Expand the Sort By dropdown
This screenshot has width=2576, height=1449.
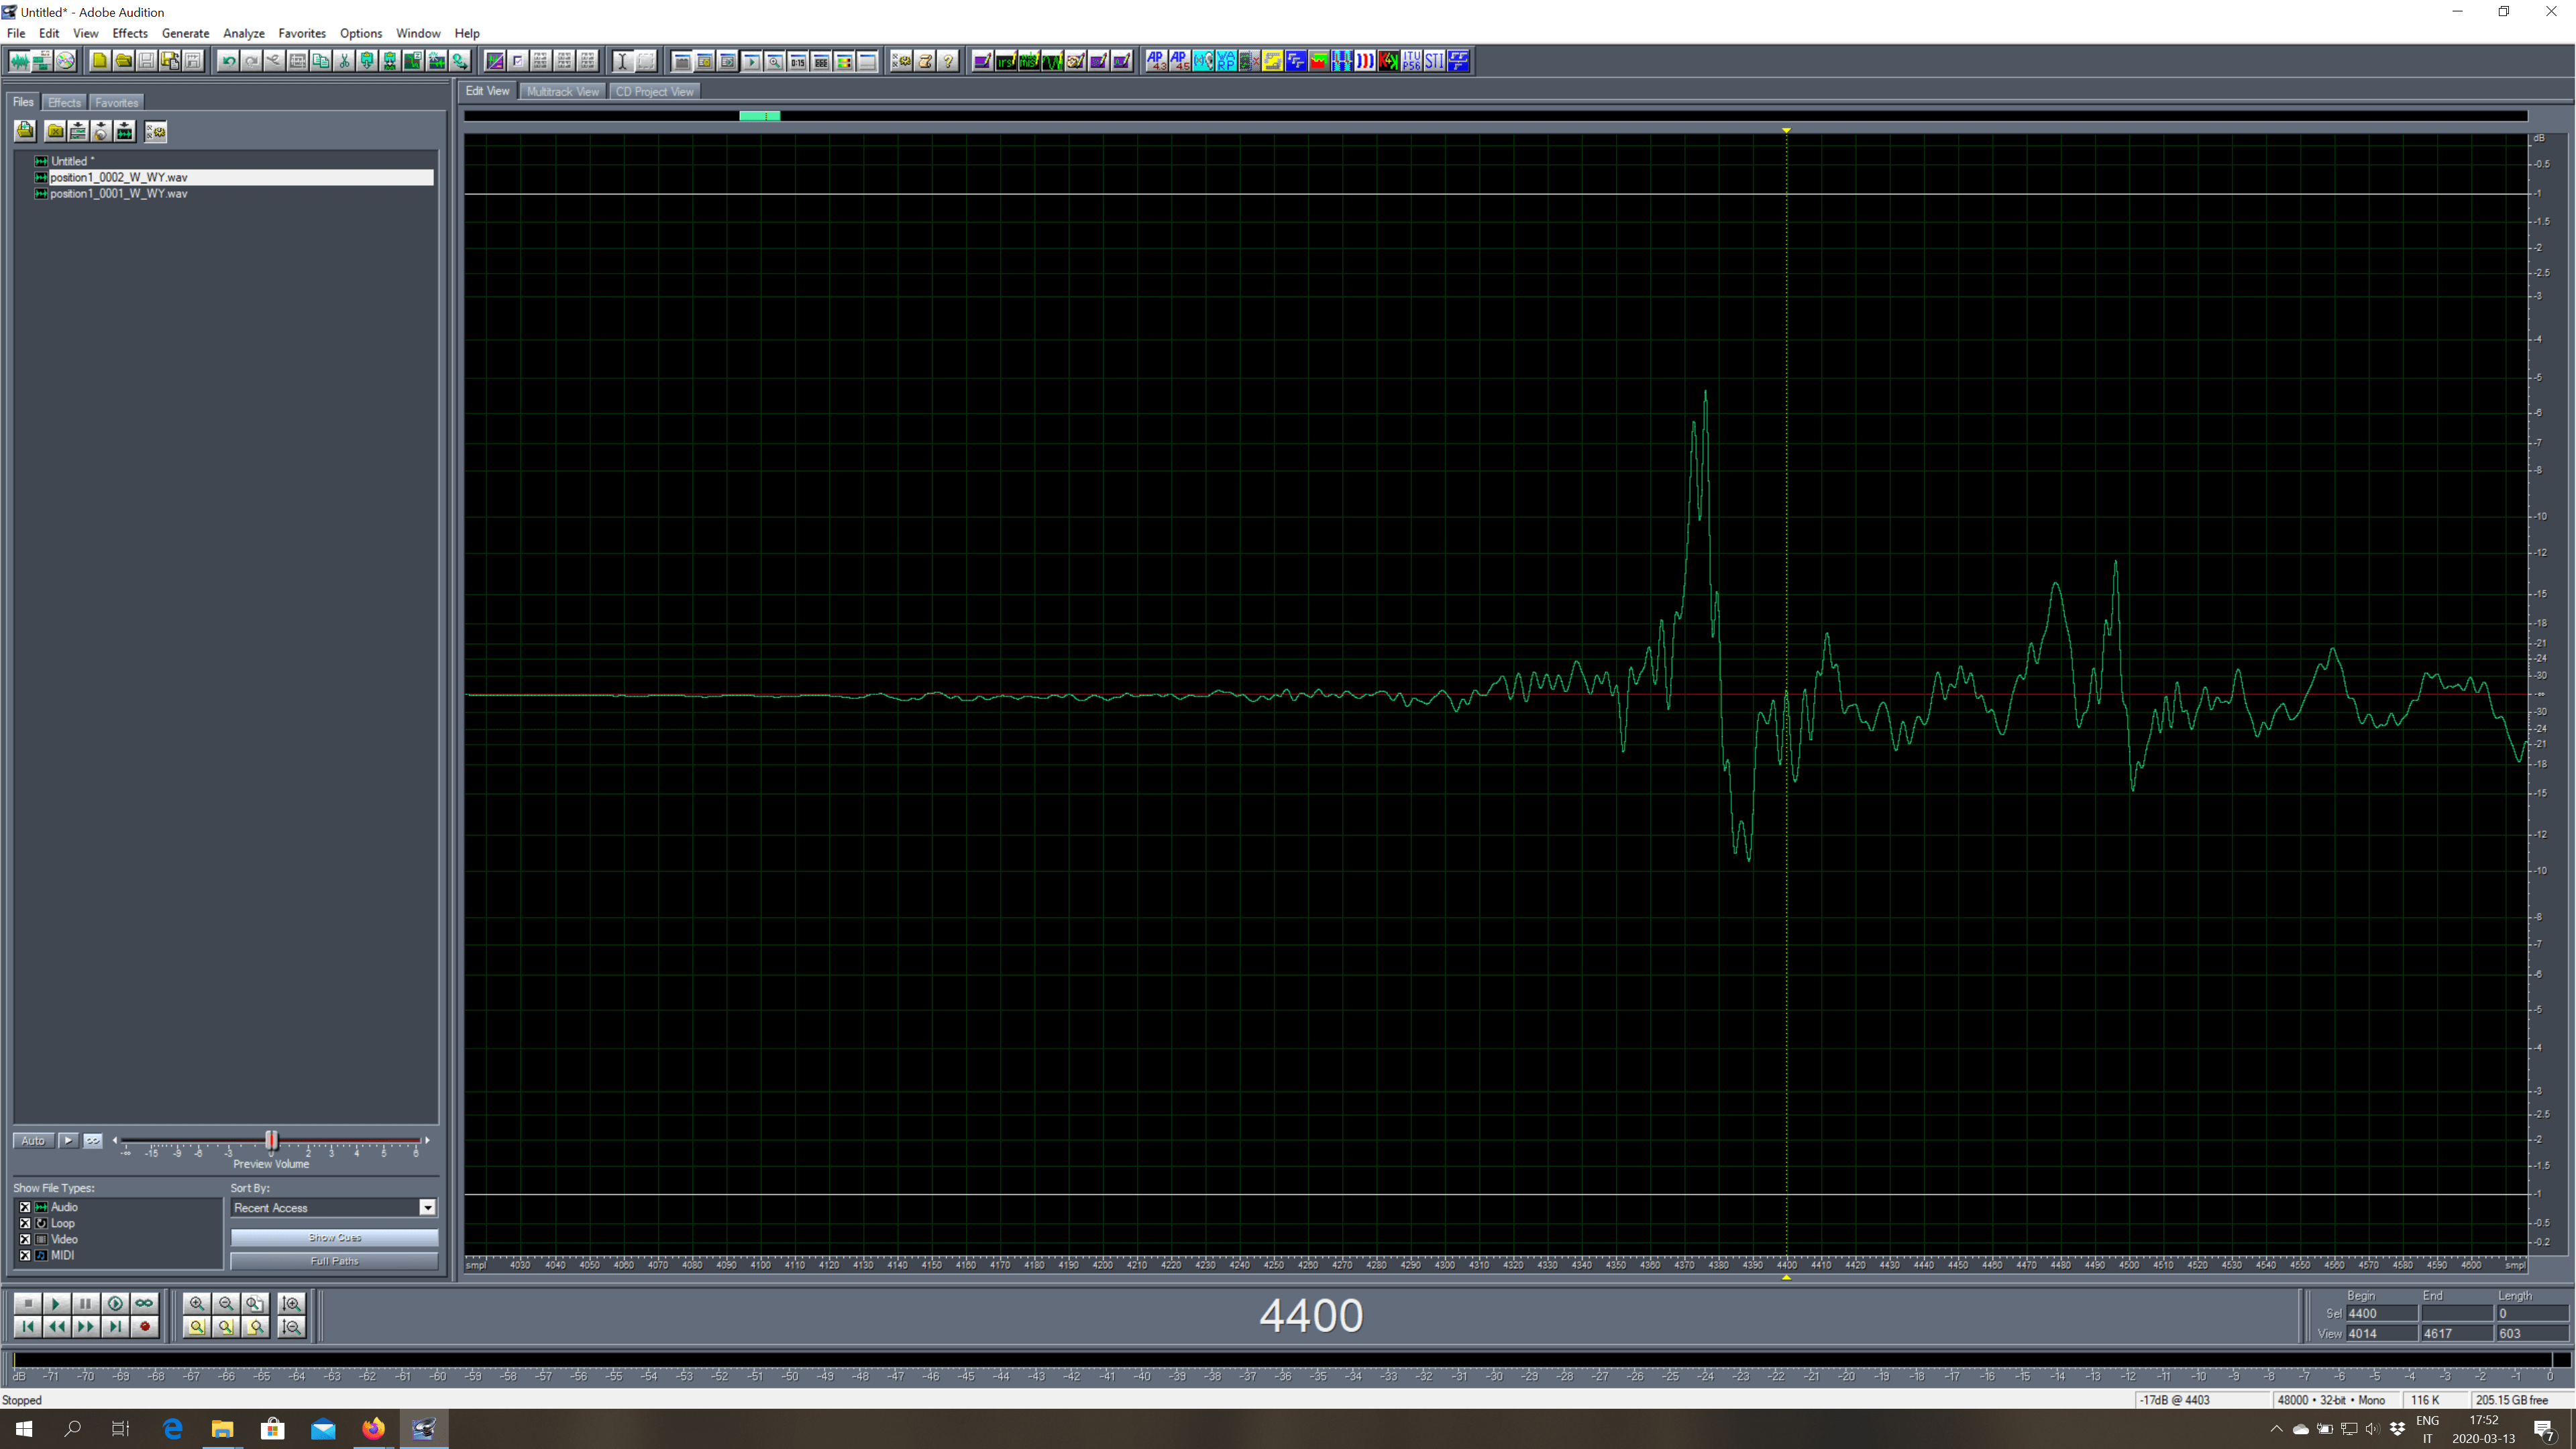(427, 1207)
